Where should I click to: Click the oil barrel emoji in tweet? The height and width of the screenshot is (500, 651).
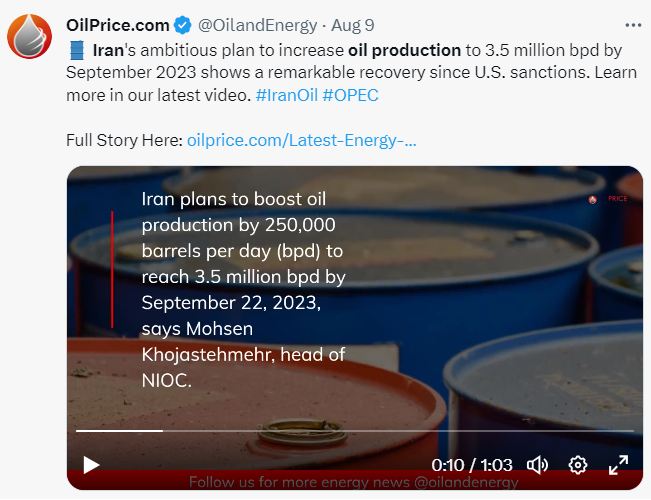point(76,49)
